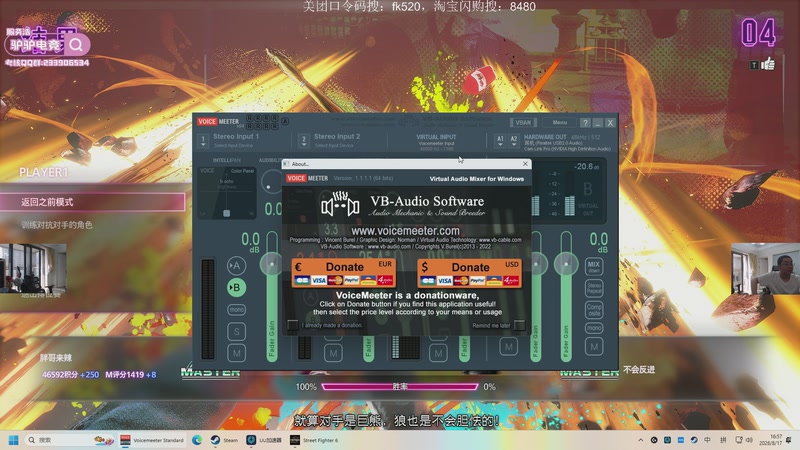Click the thumbs-up icon top right
This screenshot has height=450, width=800.
pyautogui.click(x=768, y=64)
